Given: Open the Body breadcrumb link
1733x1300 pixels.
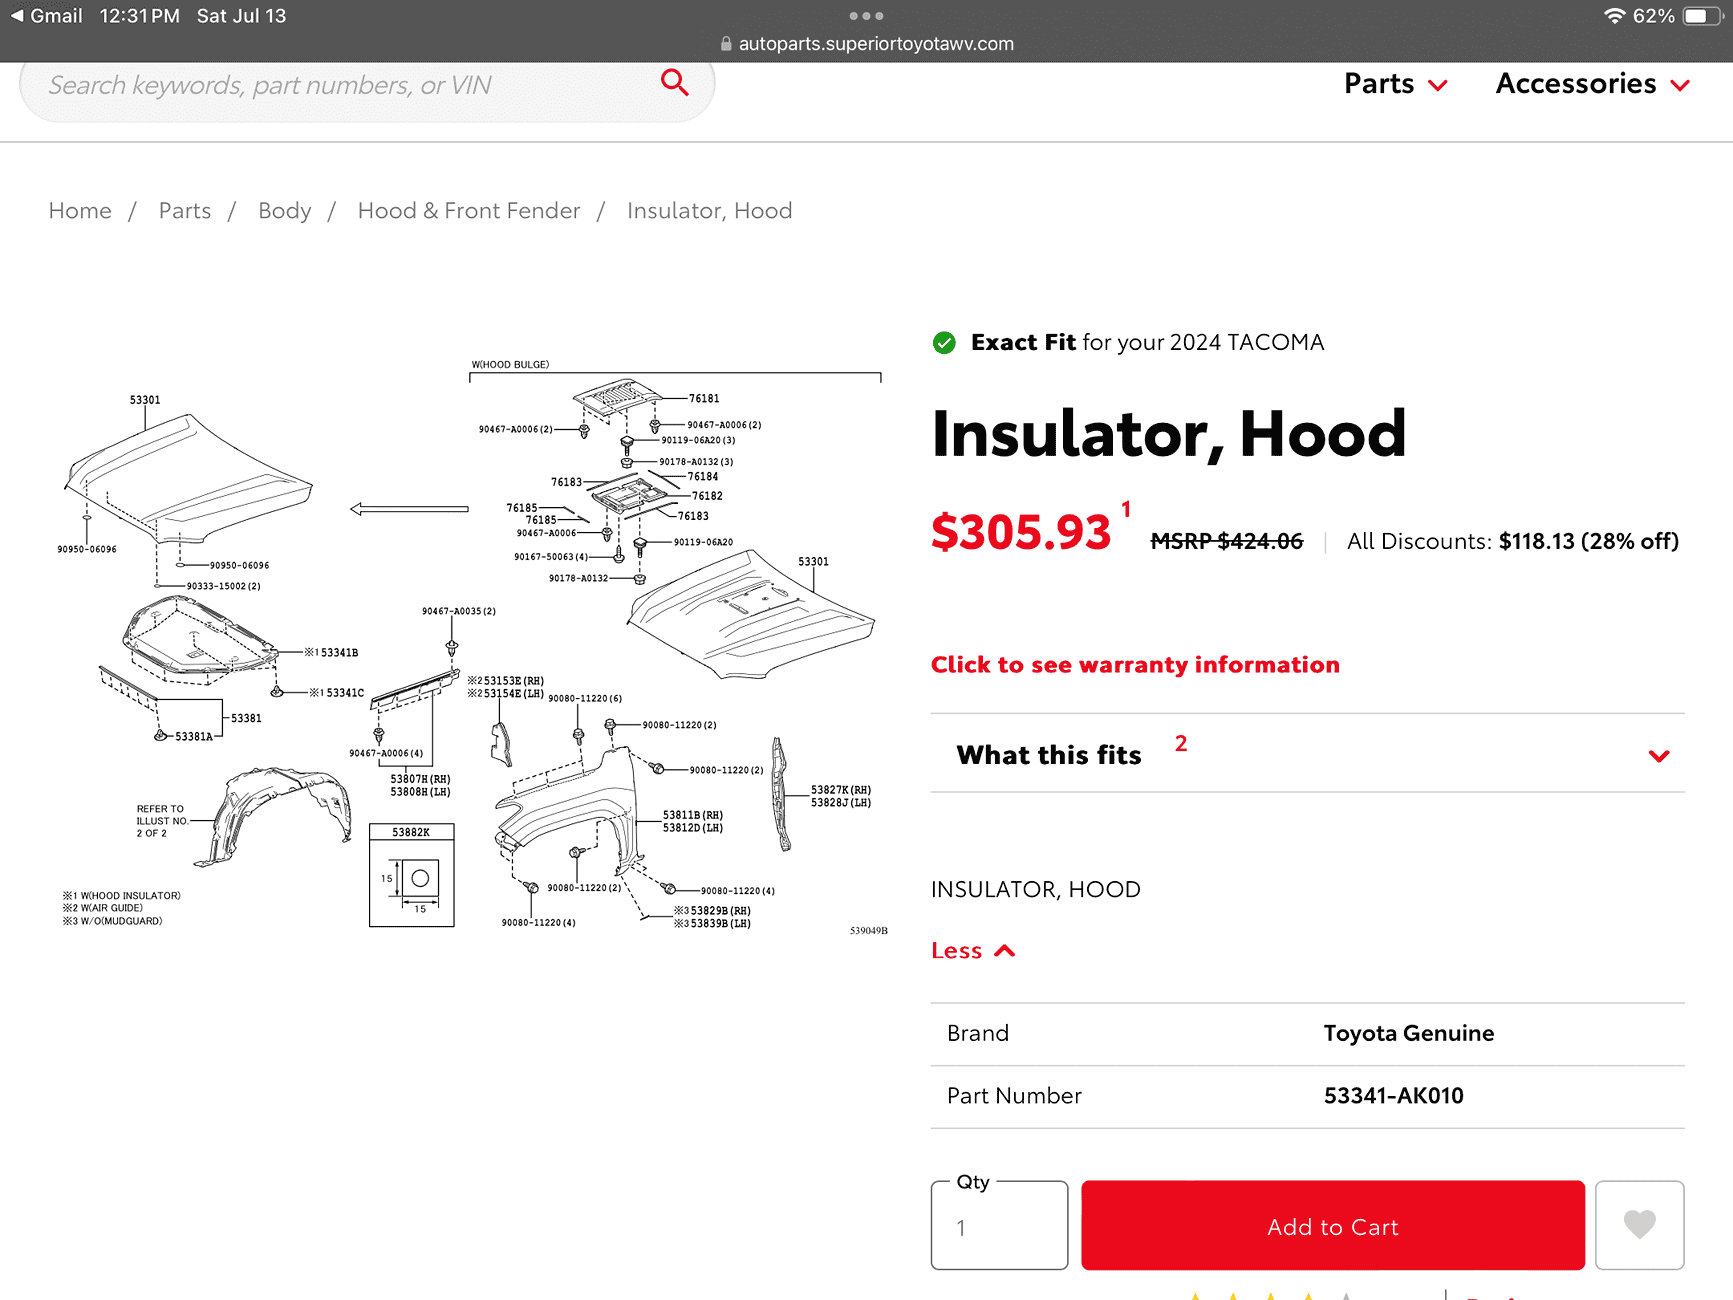Looking at the screenshot, I should [x=285, y=211].
